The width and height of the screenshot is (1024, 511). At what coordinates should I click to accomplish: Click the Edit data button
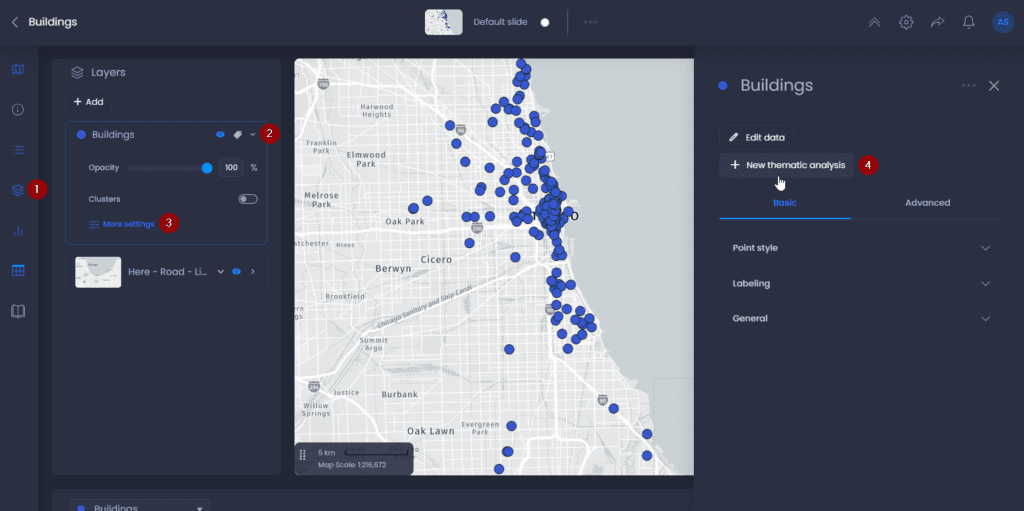pyautogui.click(x=756, y=138)
